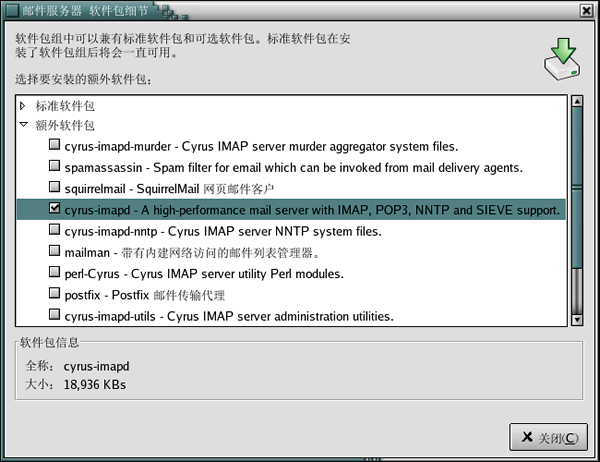Click the window menu icon in title bar
The width and height of the screenshot is (600, 462).
click(x=12, y=11)
